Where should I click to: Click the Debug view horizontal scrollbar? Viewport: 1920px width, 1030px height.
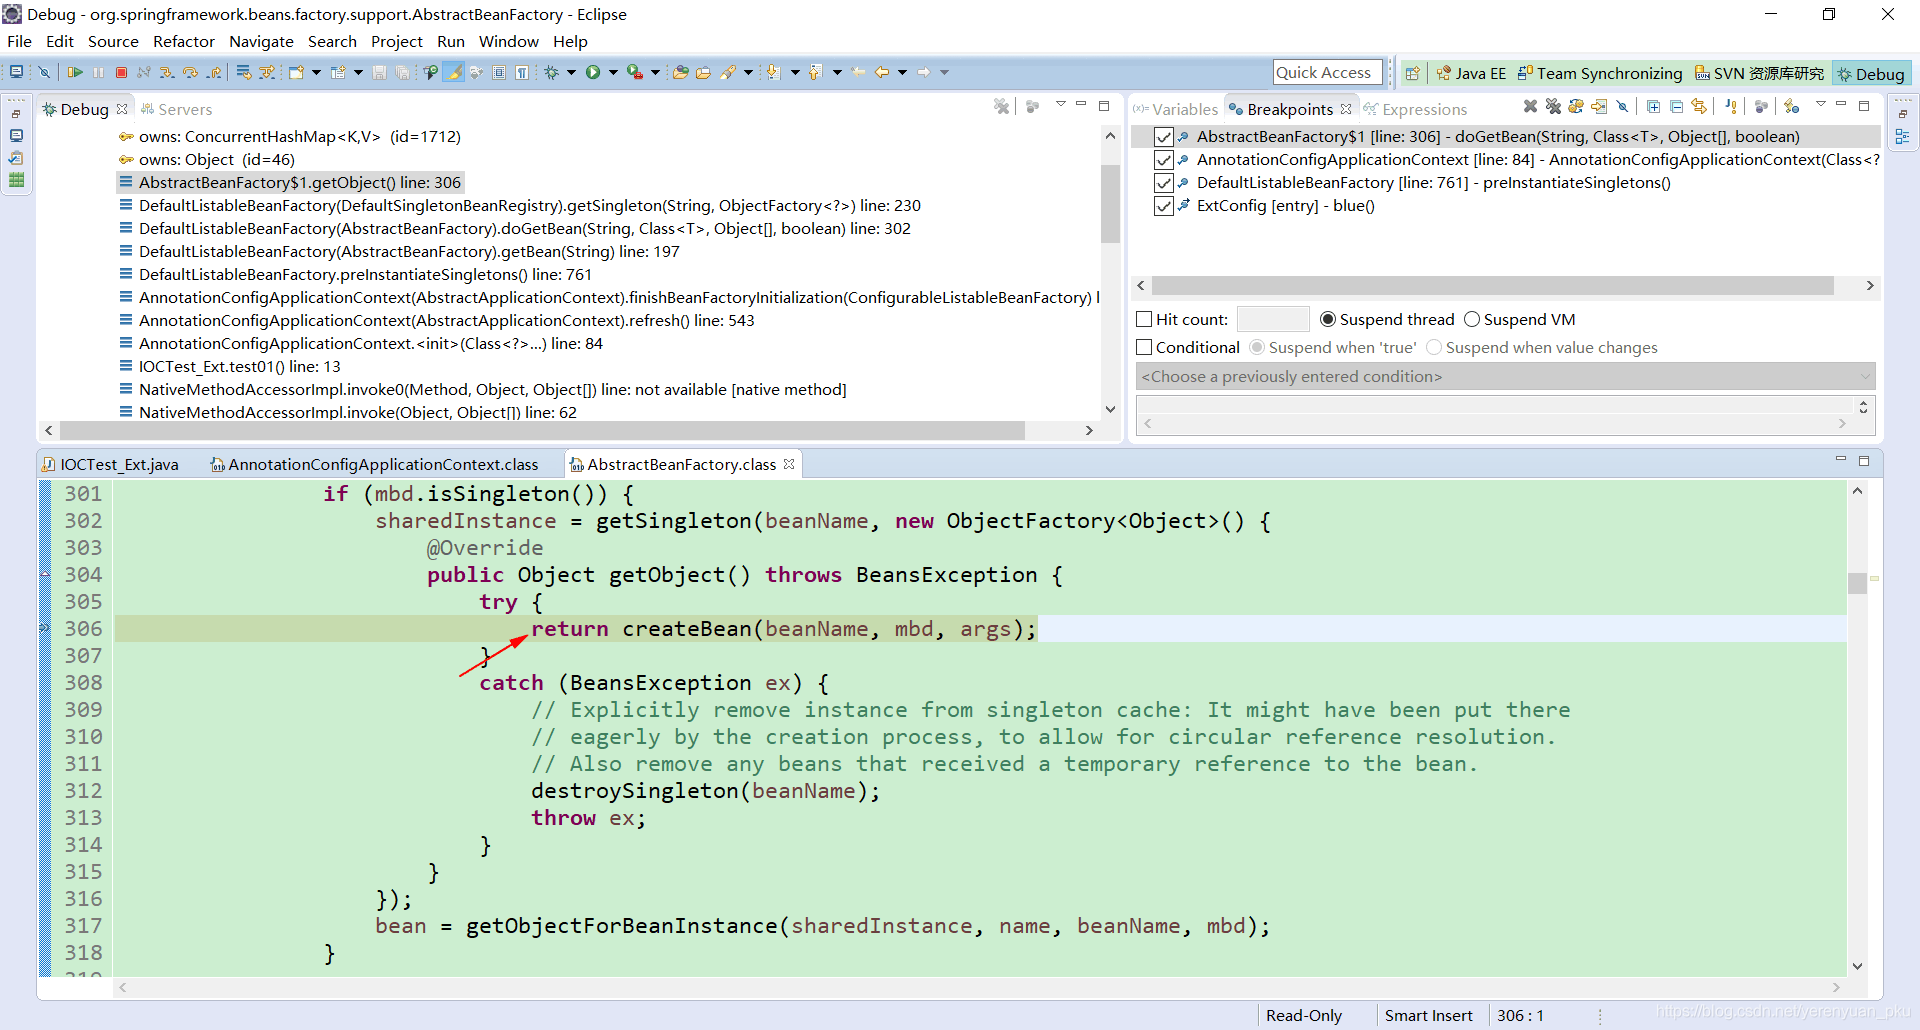(x=542, y=430)
